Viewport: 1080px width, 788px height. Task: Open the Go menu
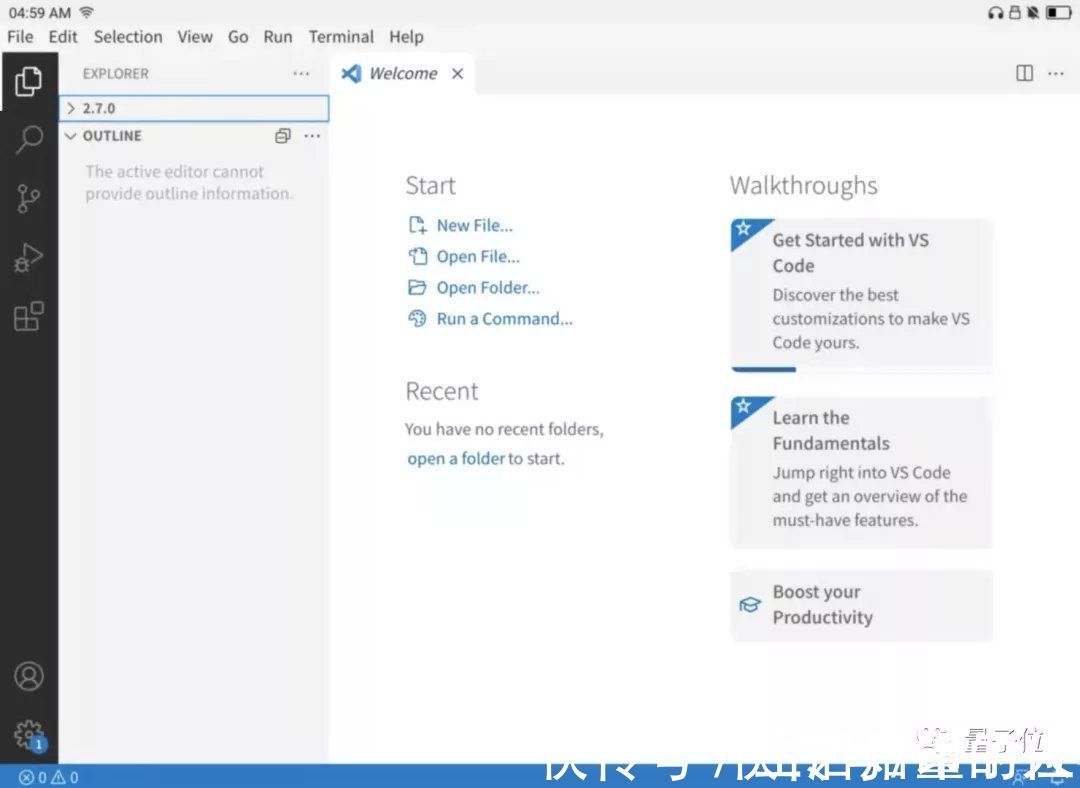point(238,37)
